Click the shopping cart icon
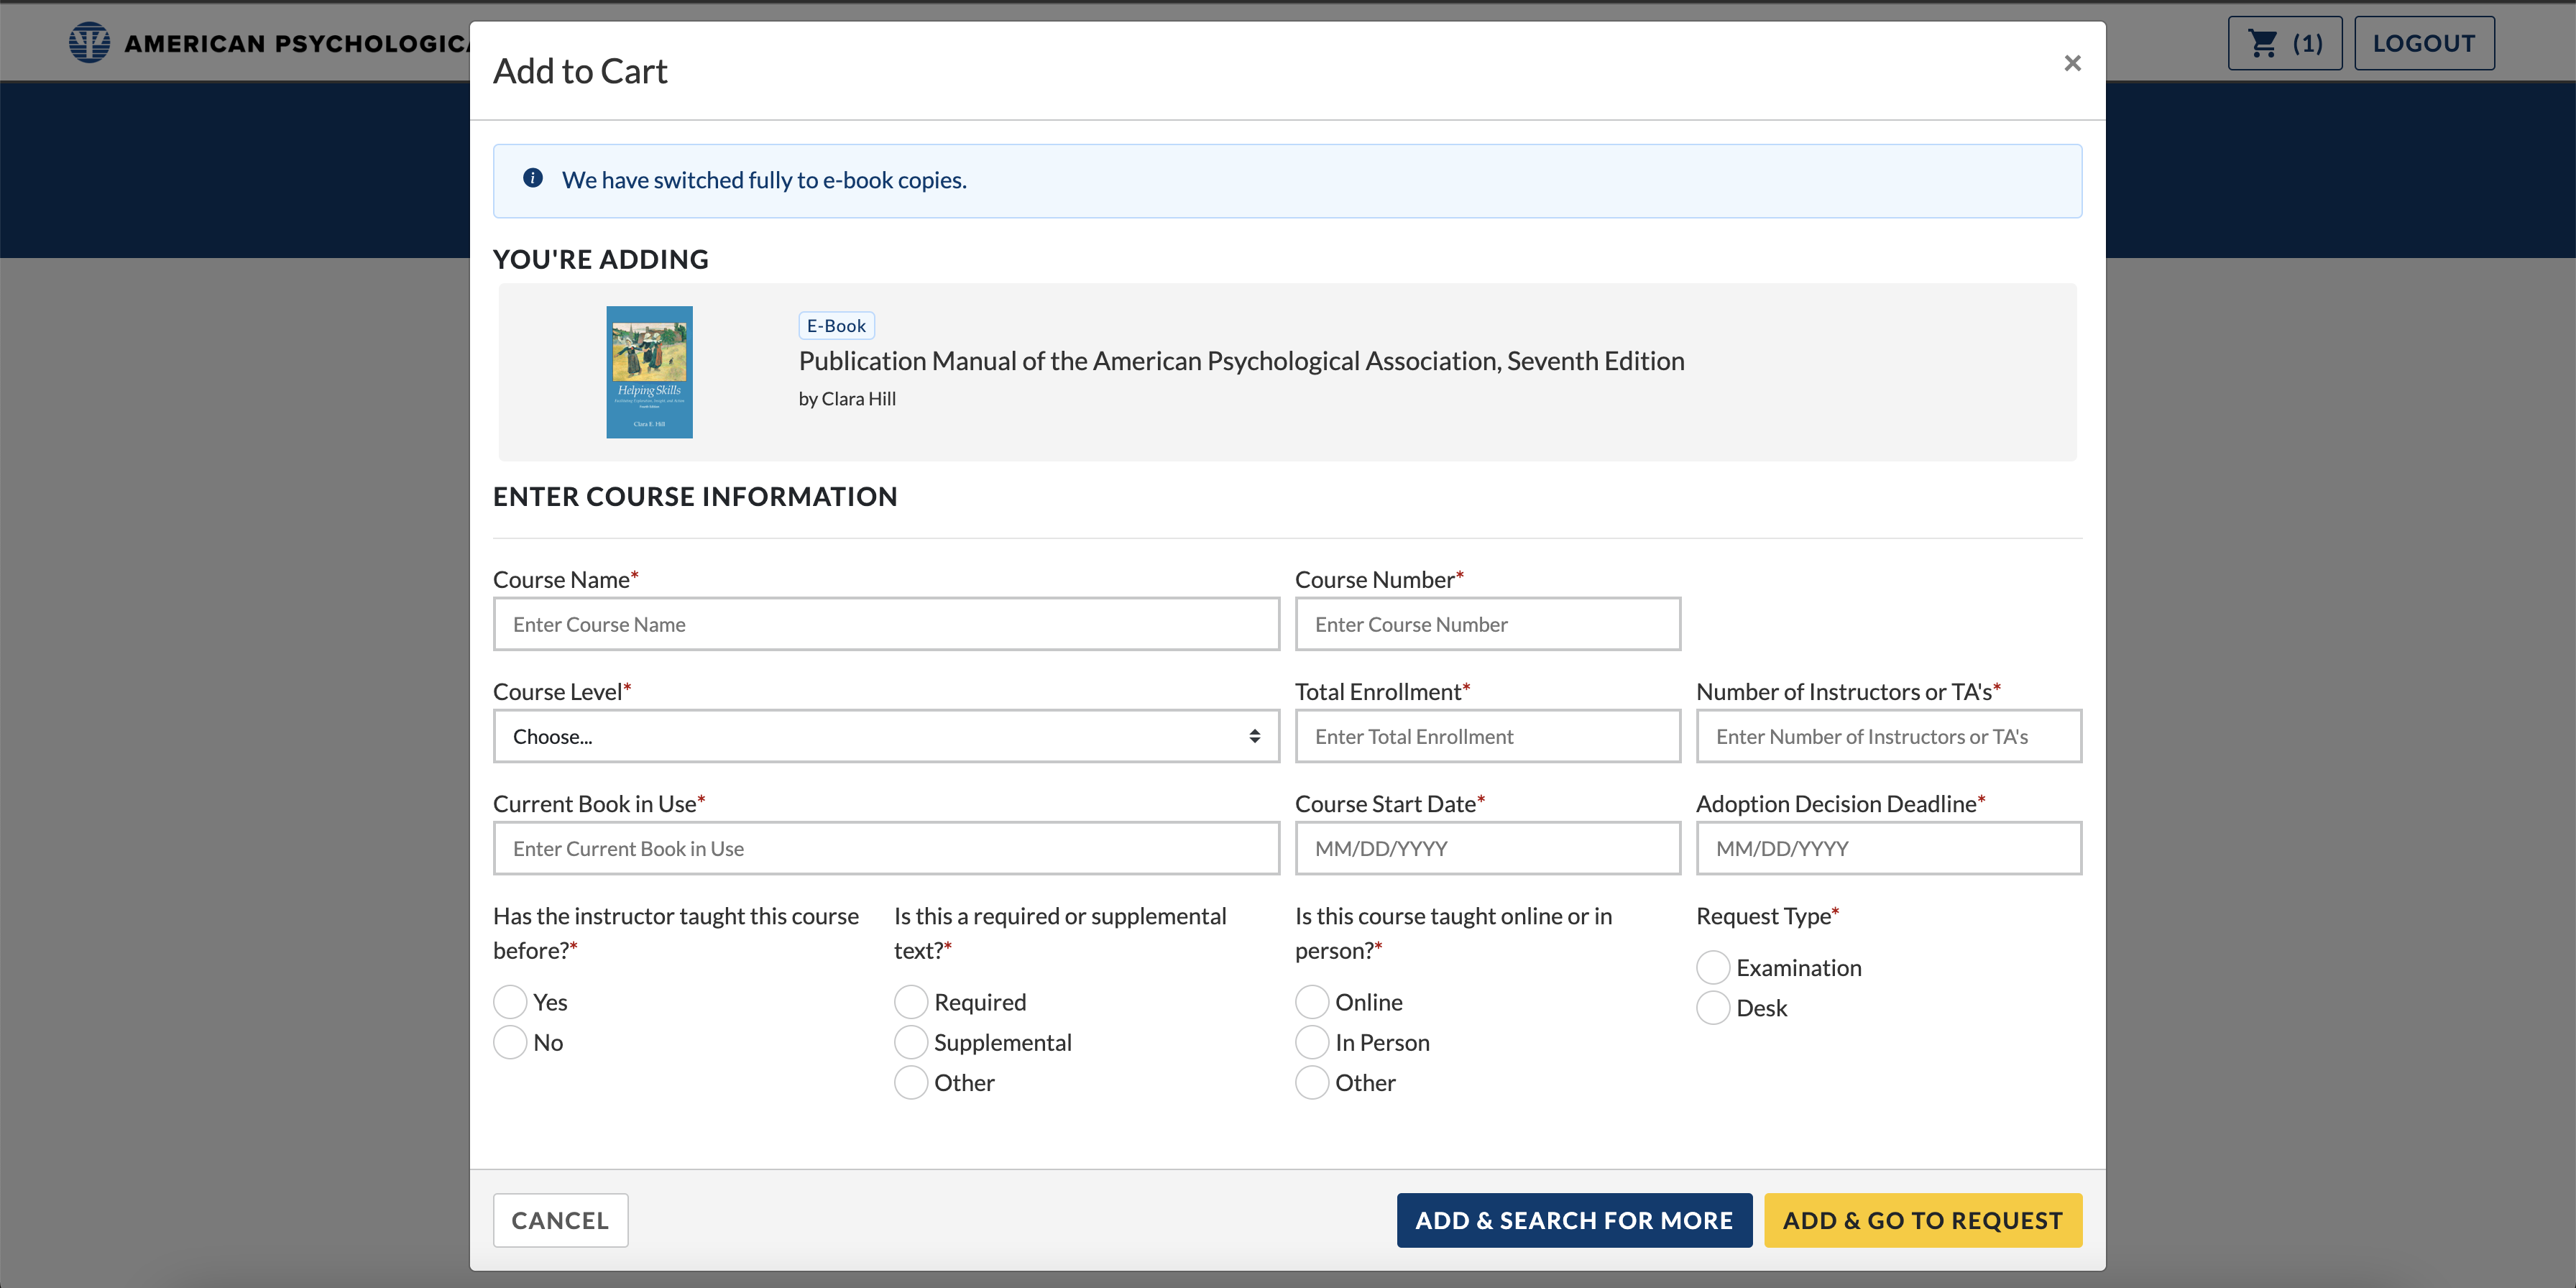This screenshot has width=2576, height=1288. point(2262,43)
